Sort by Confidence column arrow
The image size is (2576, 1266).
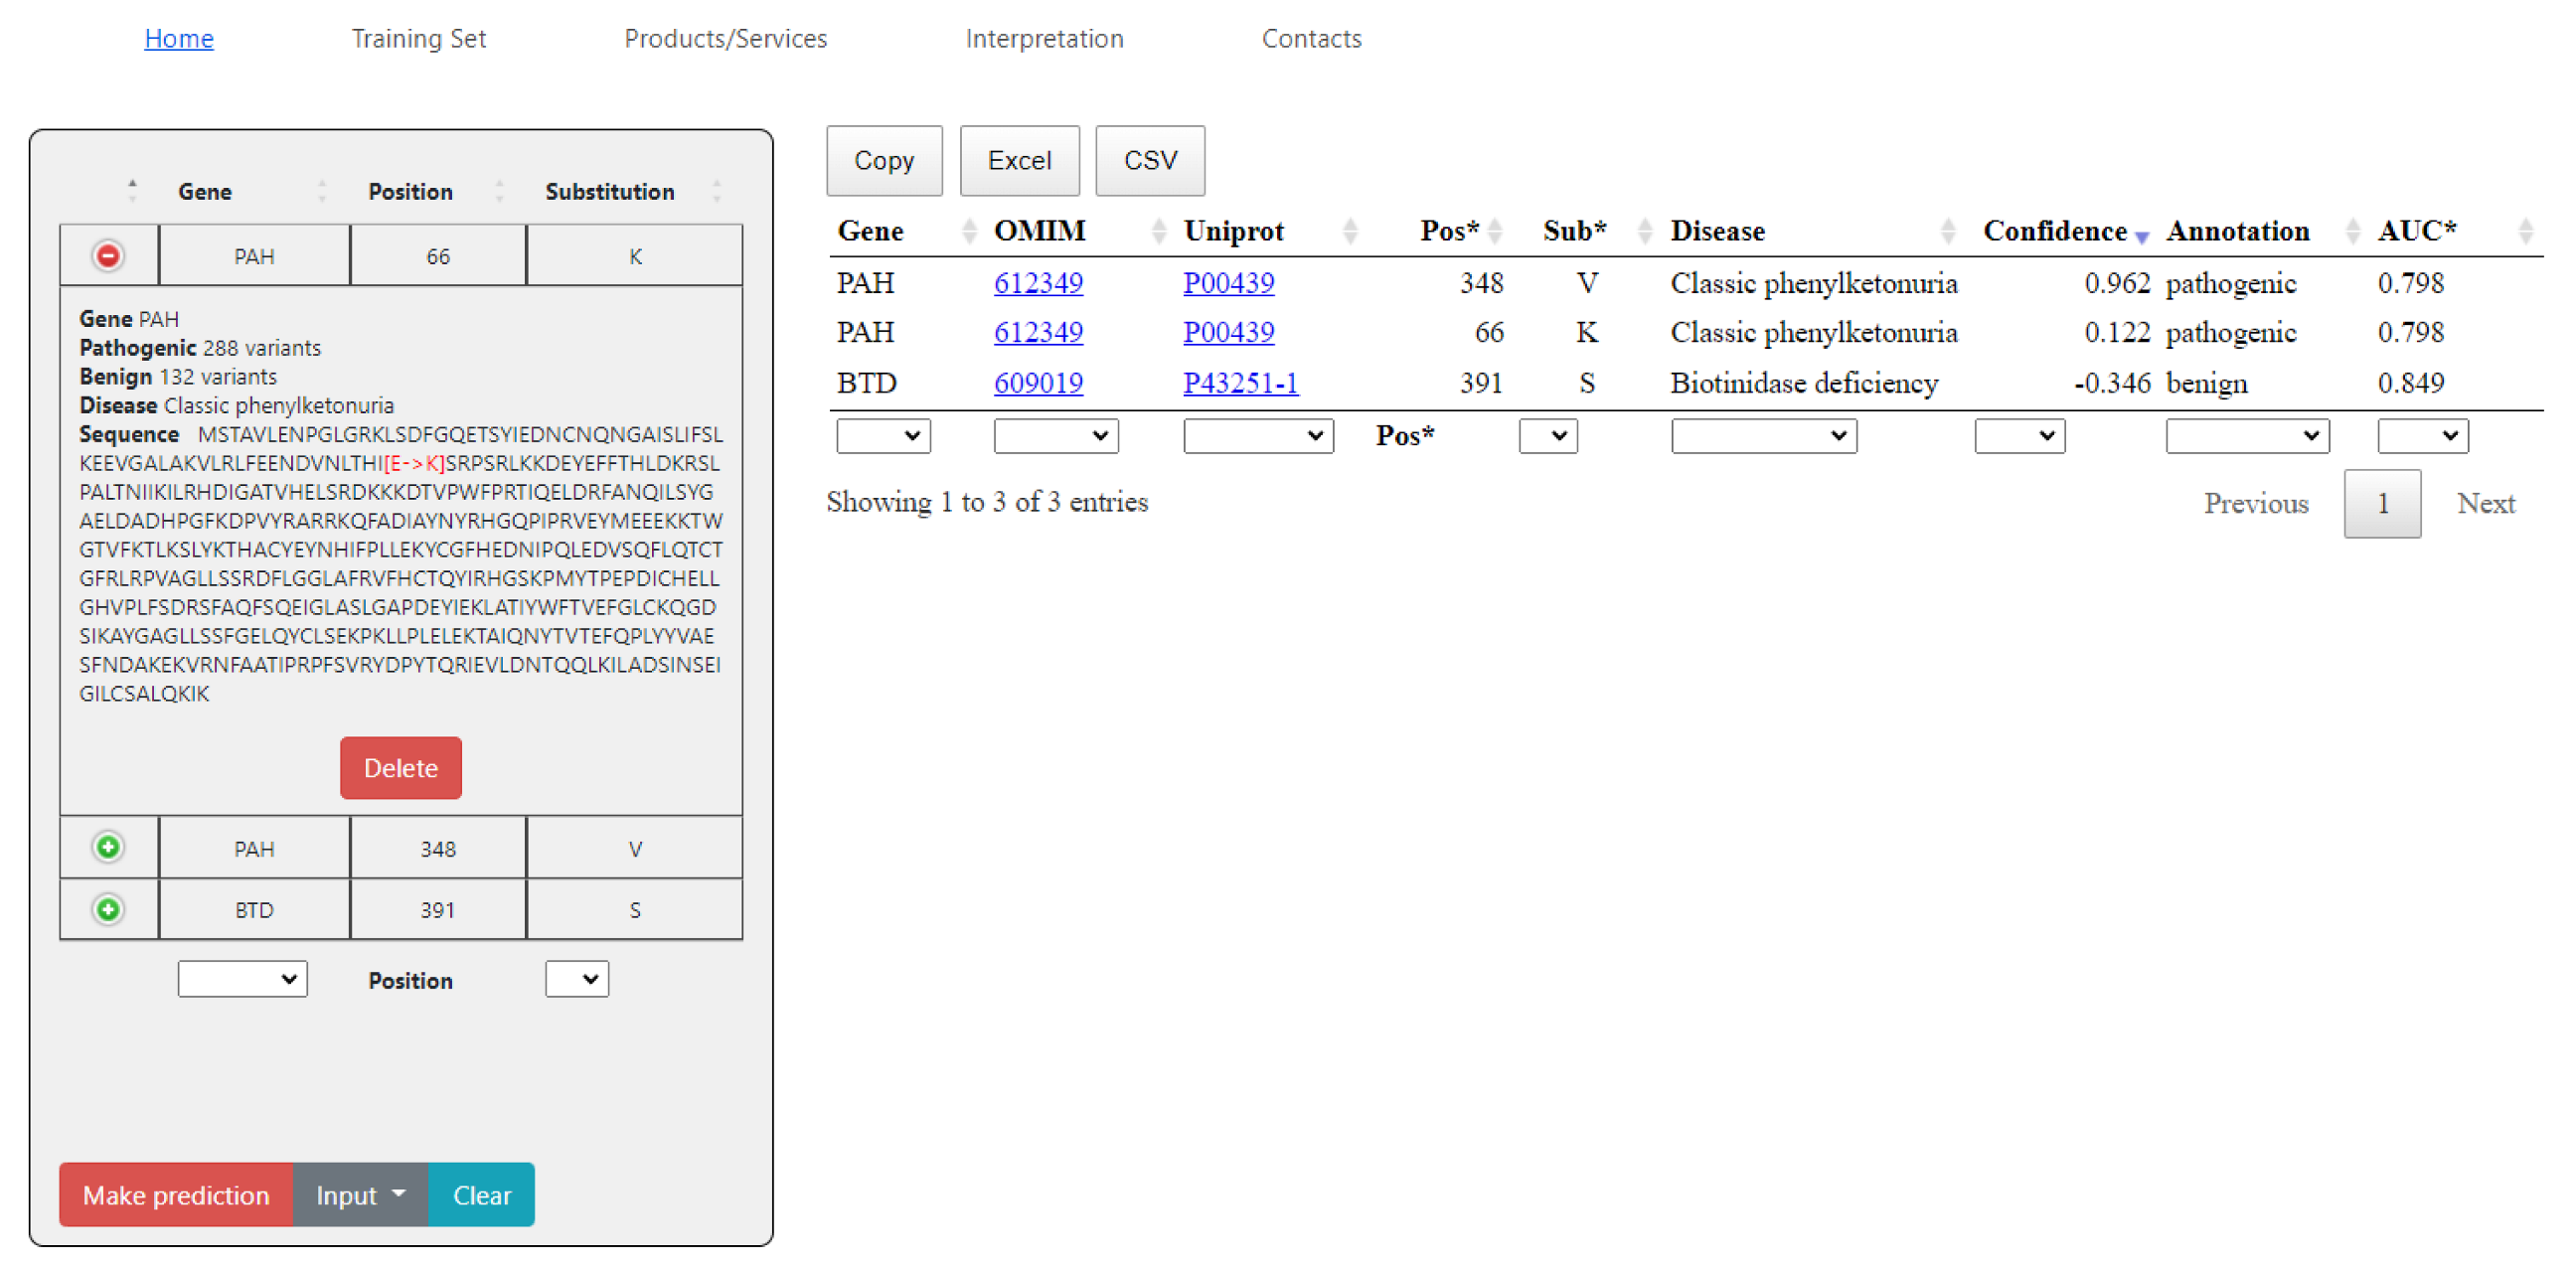[x=2141, y=235]
